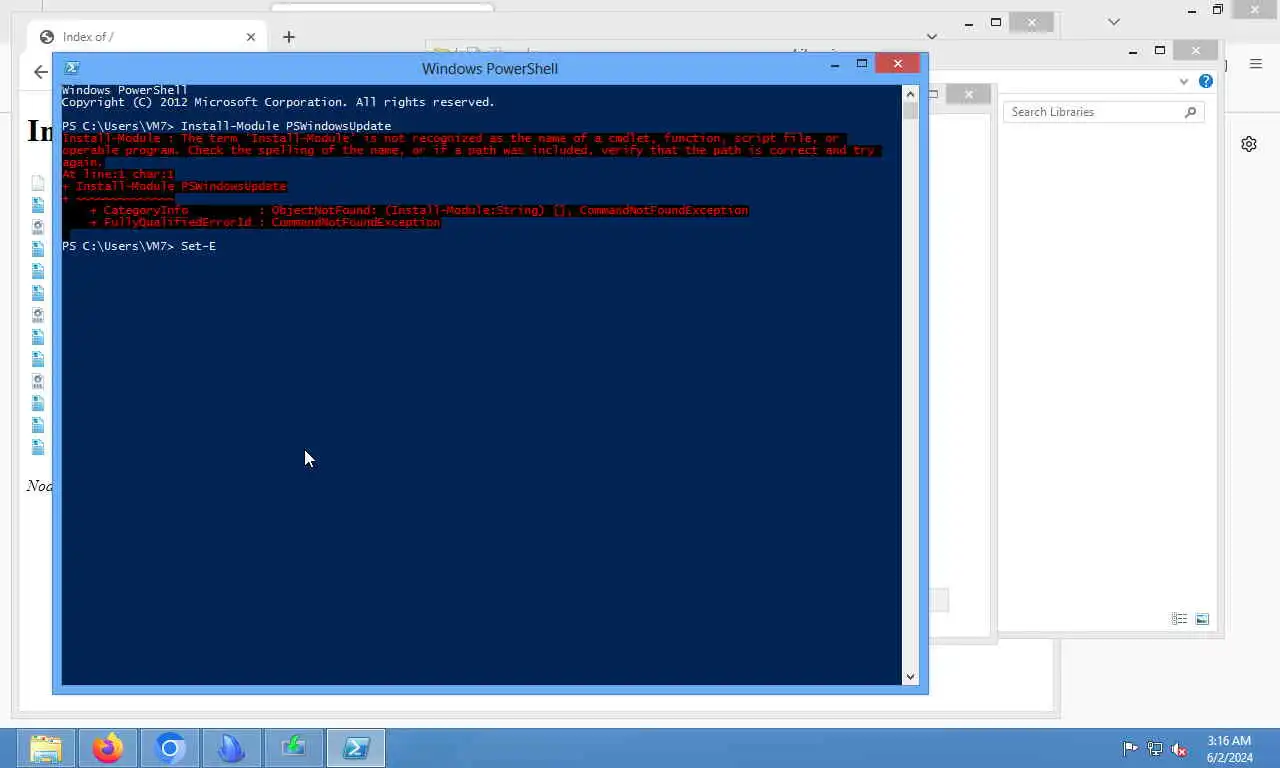Image resolution: width=1280 pixels, height=768 pixels.
Task: Launch Firefox from the taskbar
Action: pyautogui.click(x=108, y=748)
